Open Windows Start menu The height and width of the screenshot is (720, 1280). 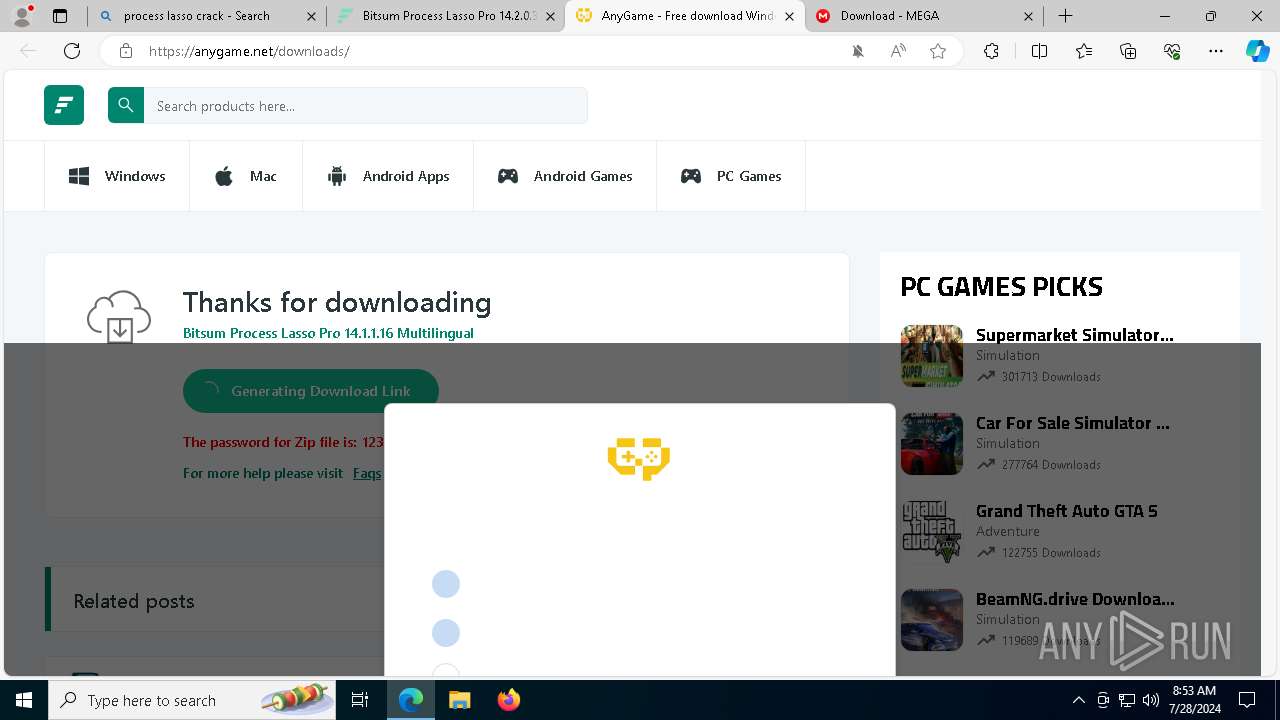[x=24, y=700]
